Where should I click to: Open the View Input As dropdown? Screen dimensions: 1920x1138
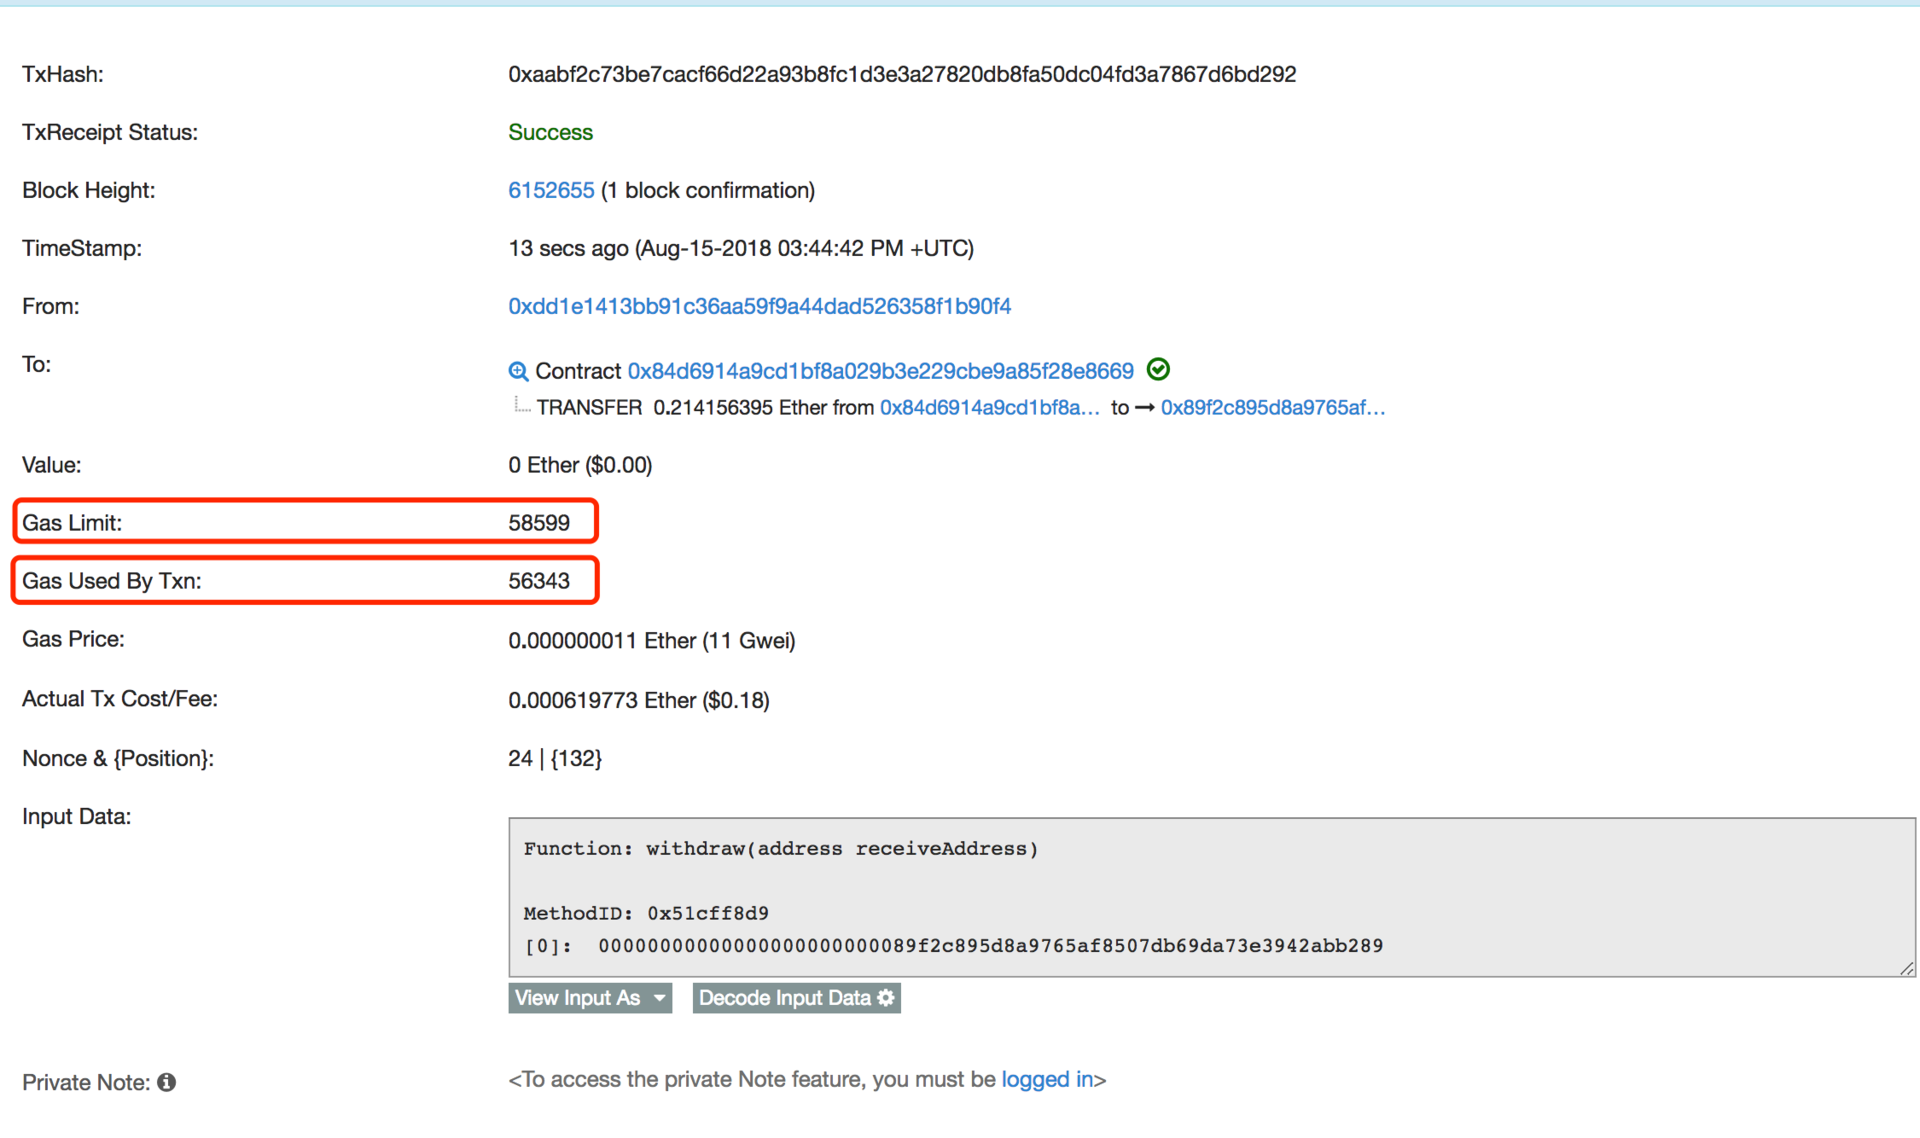[589, 998]
